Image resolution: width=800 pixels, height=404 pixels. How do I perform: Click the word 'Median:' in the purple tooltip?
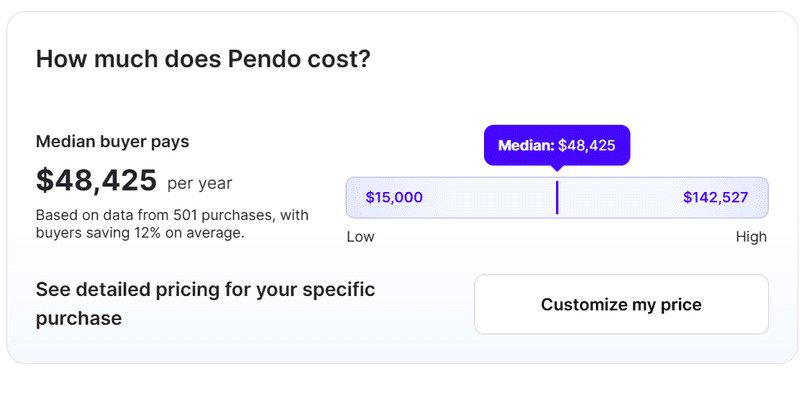click(525, 145)
